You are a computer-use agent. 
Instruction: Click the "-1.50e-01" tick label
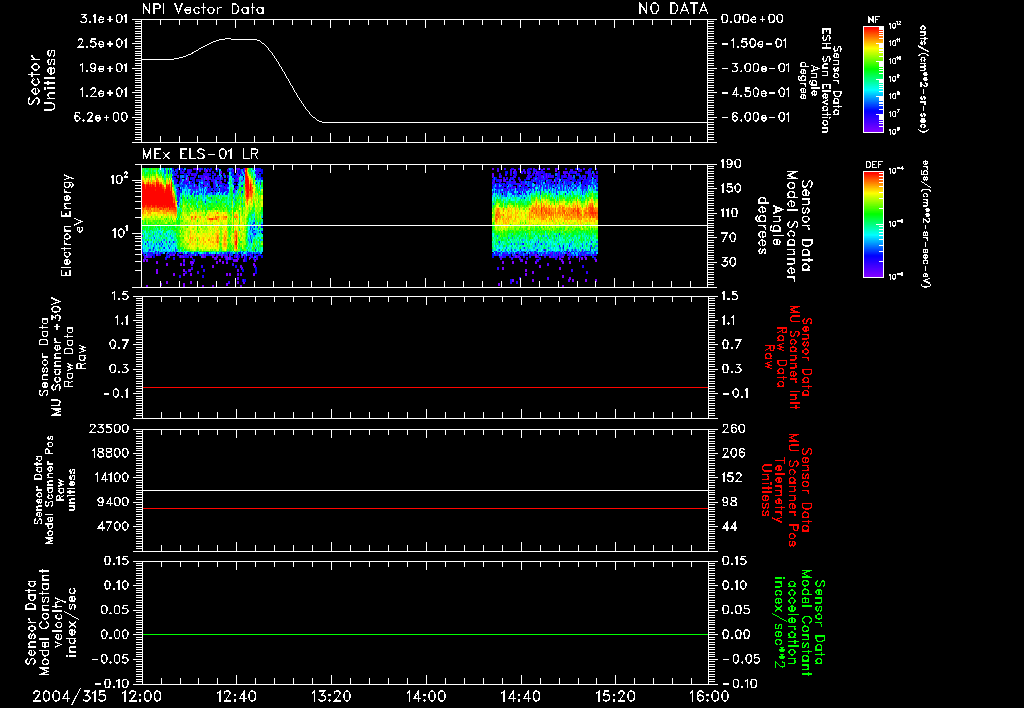(x=755, y=43)
